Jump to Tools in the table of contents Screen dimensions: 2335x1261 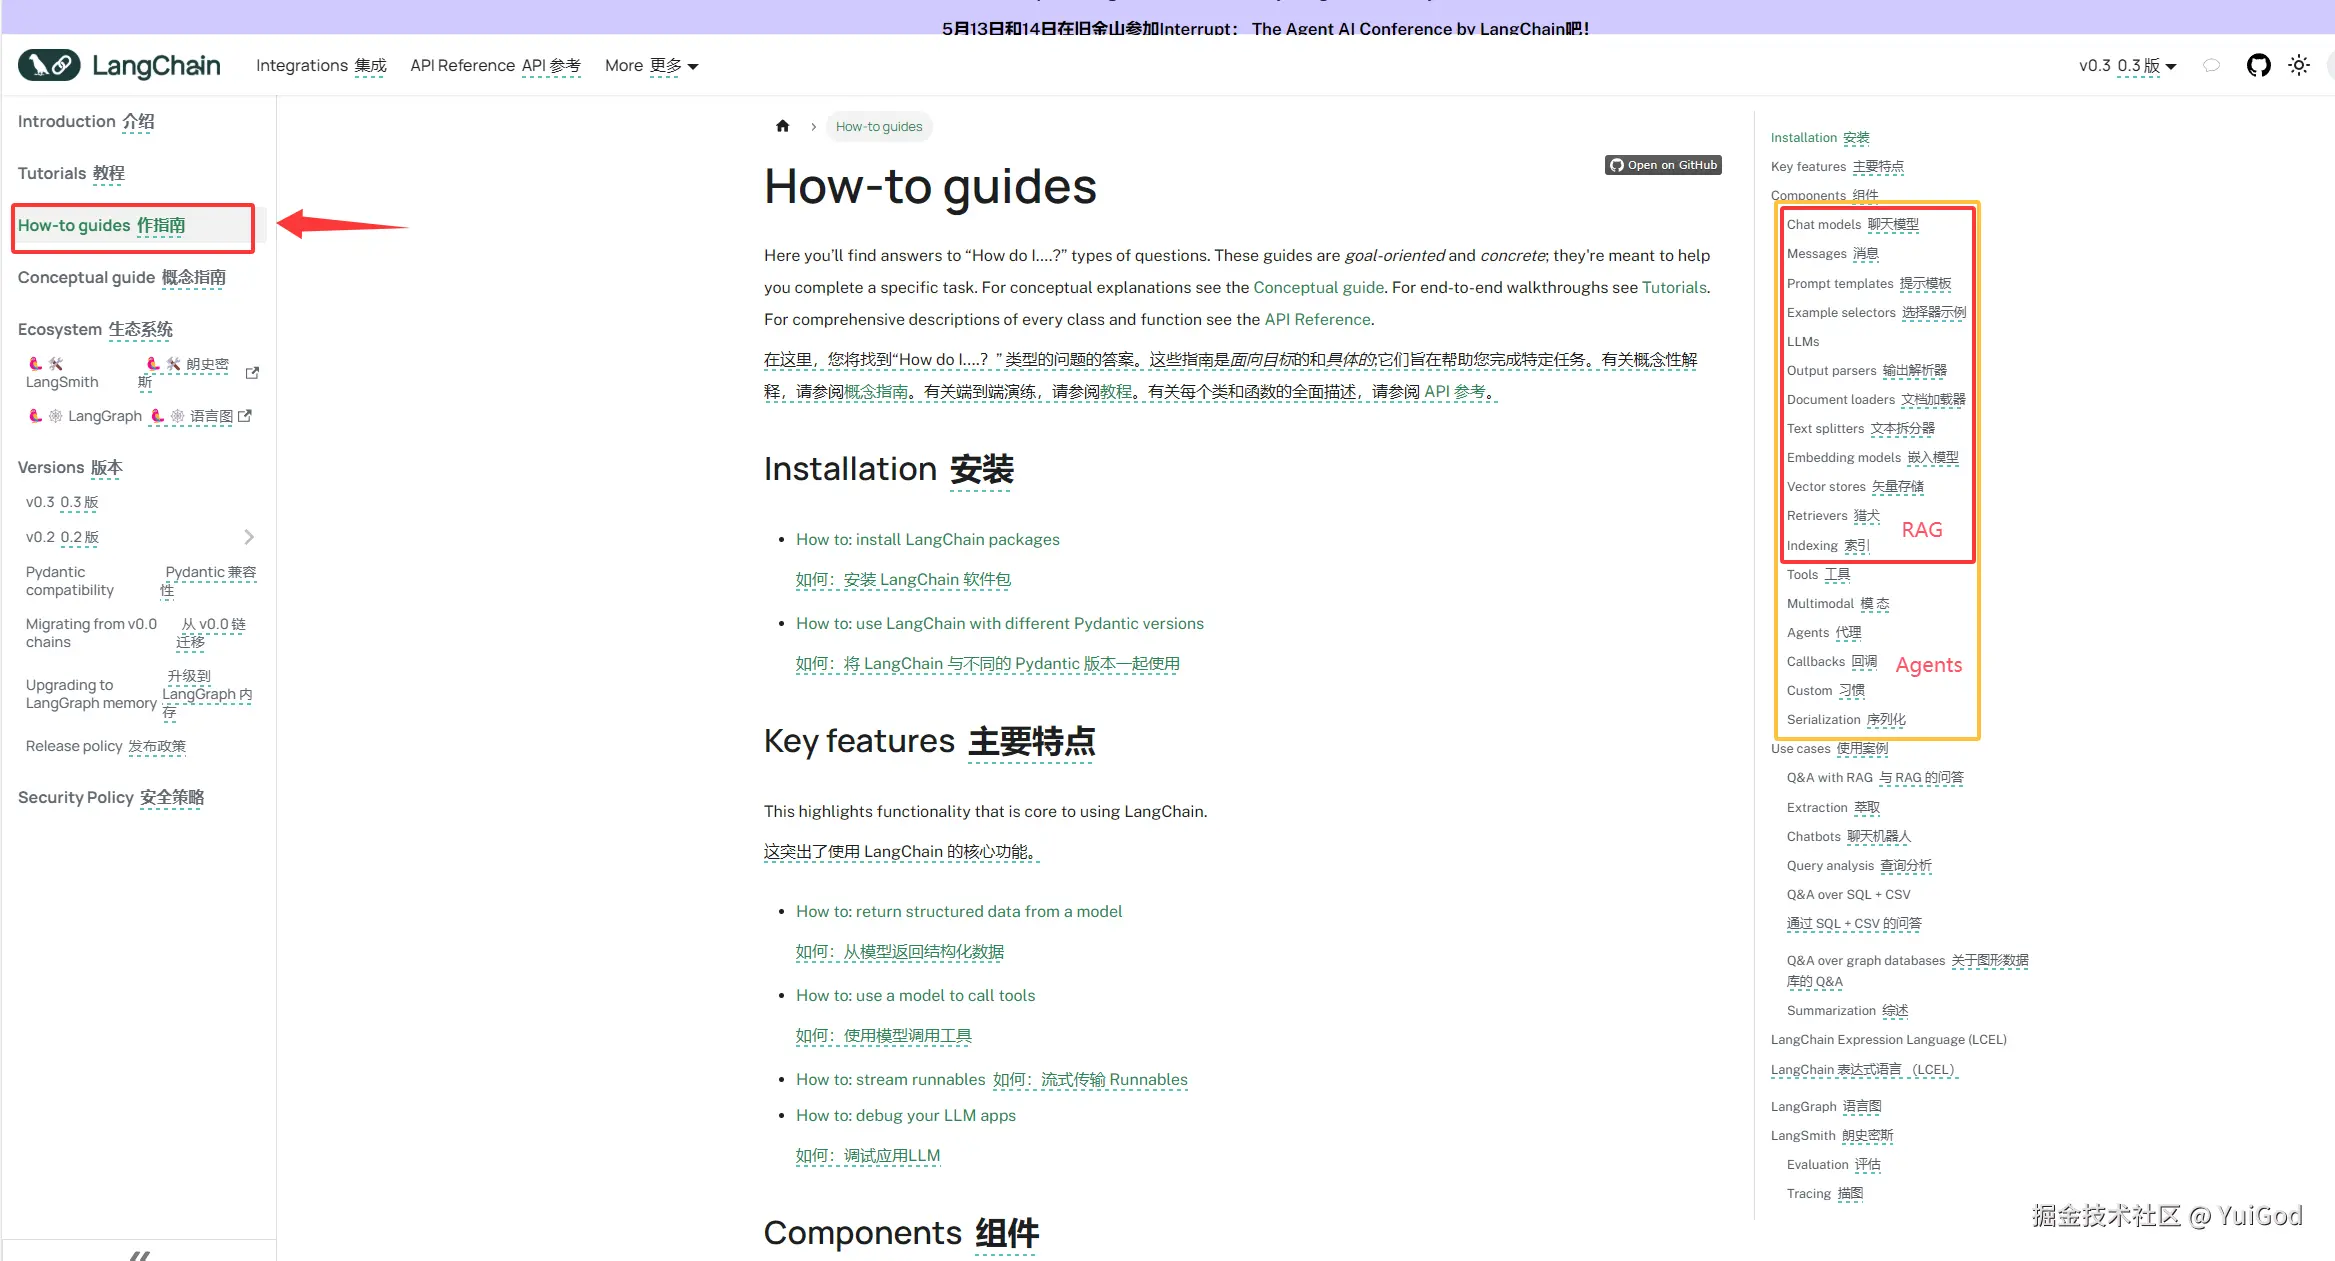tap(1818, 574)
